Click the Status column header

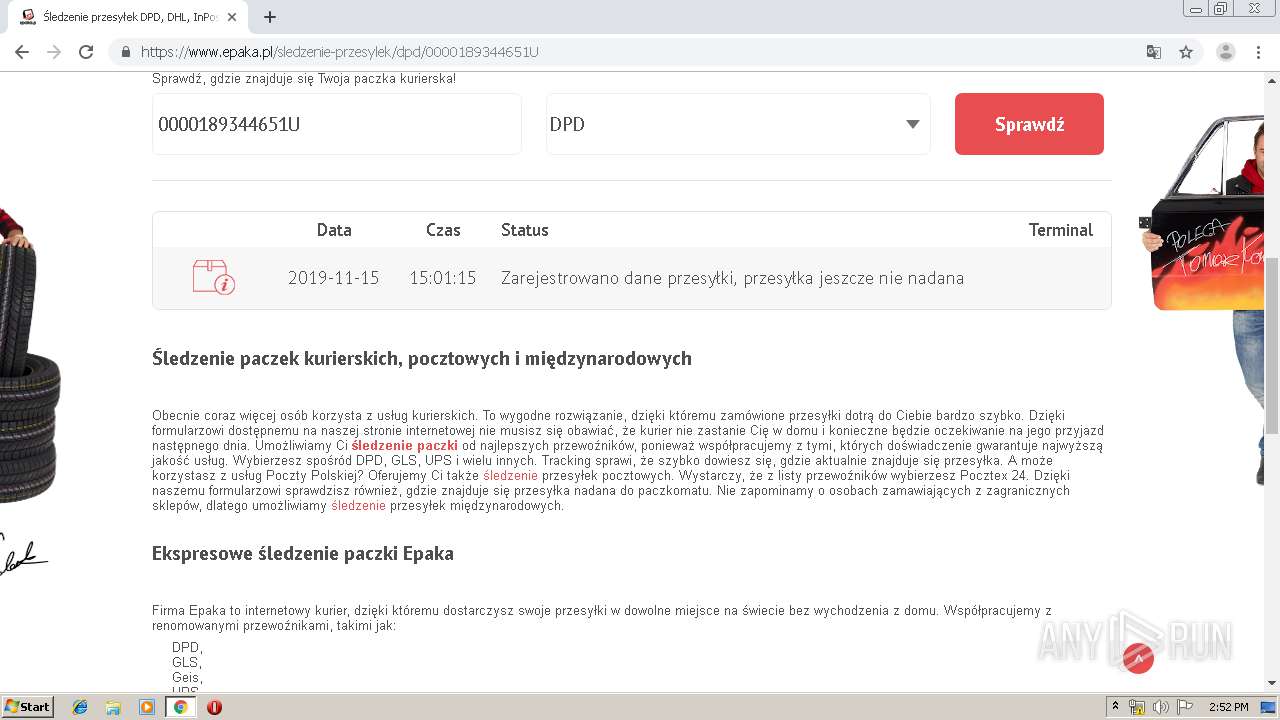(x=525, y=230)
